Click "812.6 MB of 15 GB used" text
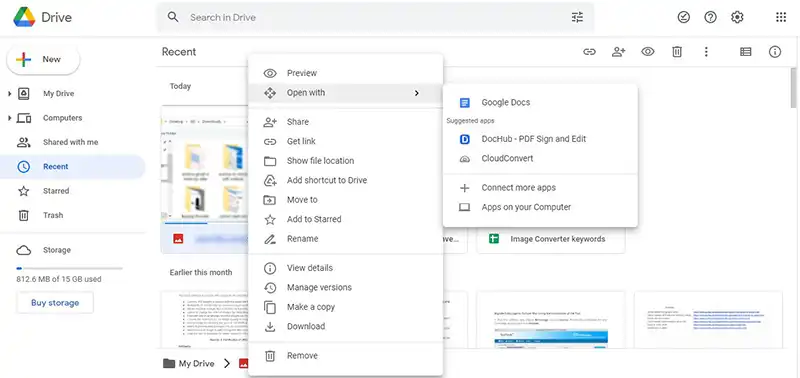This screenshot has width=800, height=378. tap(59, 280)
